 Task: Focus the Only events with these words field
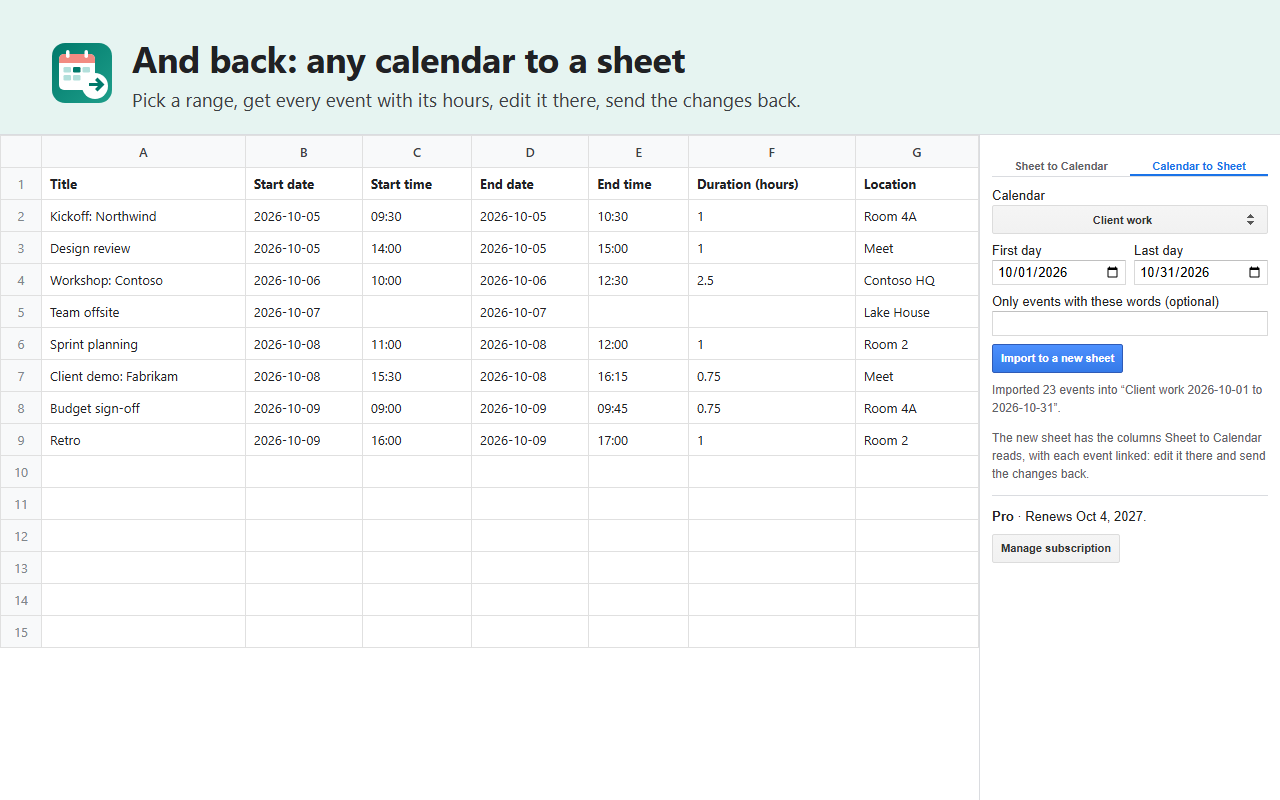1130,323
